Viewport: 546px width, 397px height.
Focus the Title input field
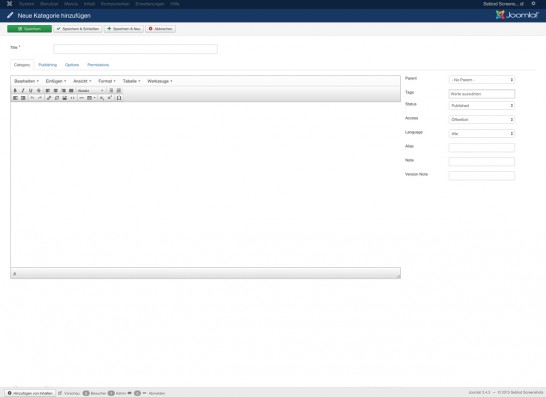[x=135, y=49]
